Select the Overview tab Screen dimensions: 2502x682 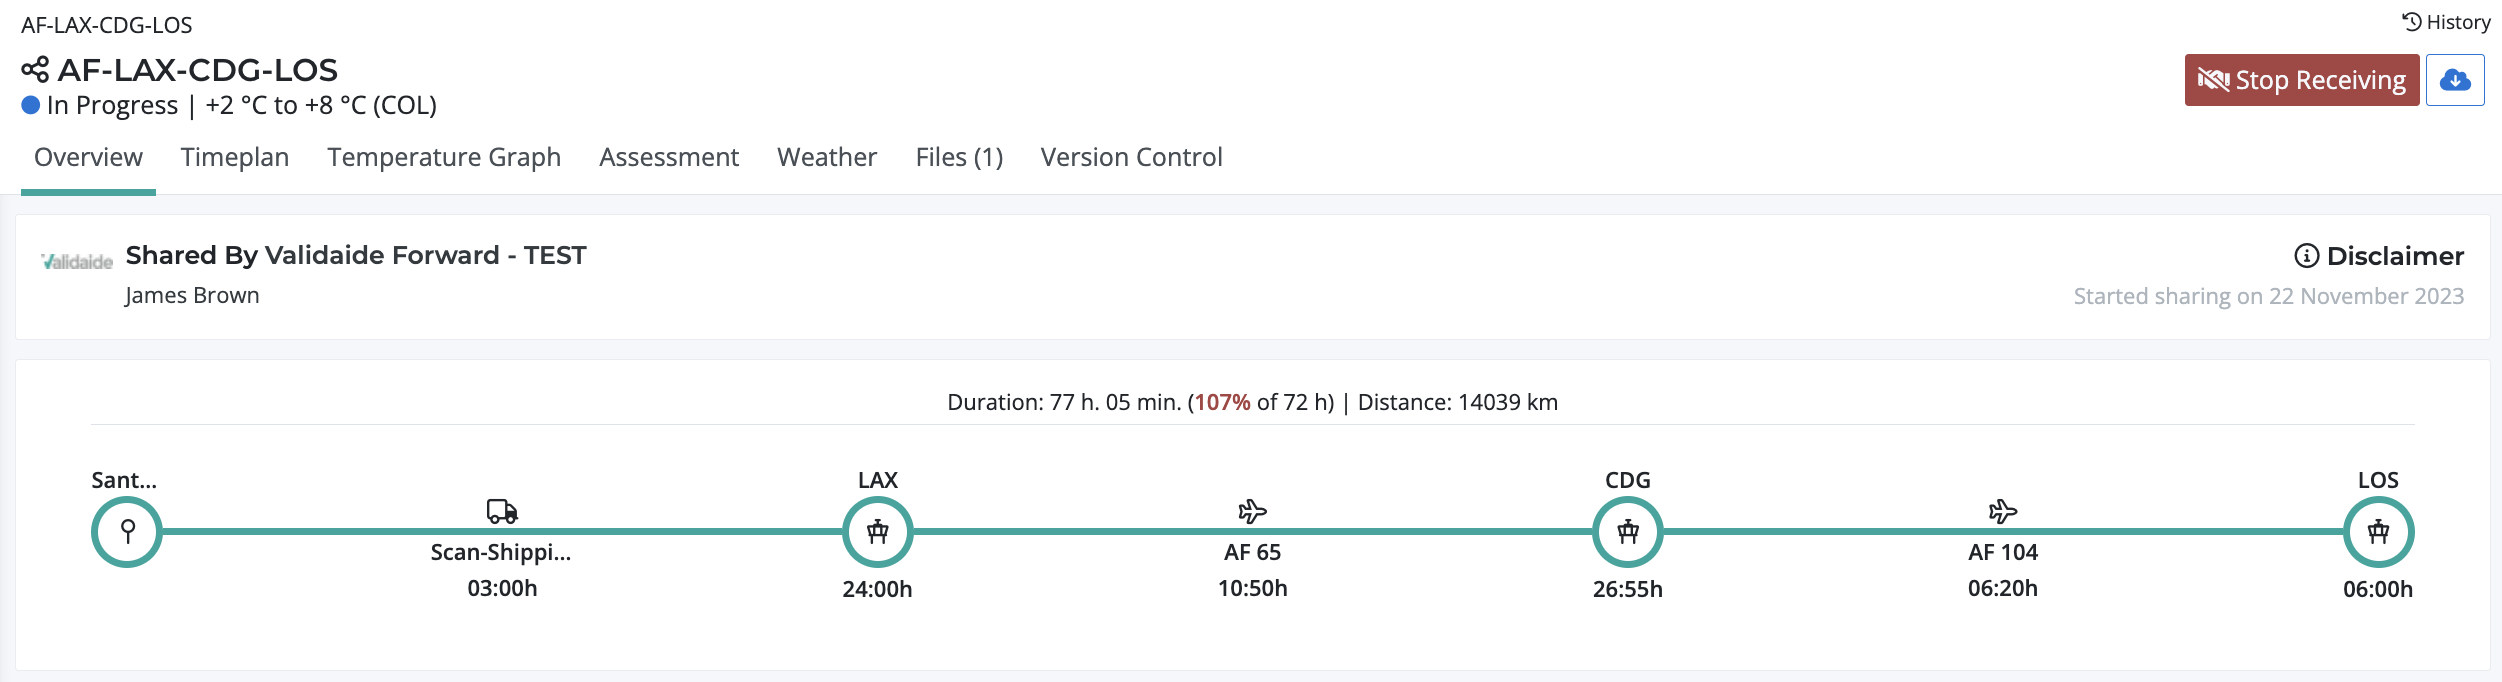click(x=88, y=157)
